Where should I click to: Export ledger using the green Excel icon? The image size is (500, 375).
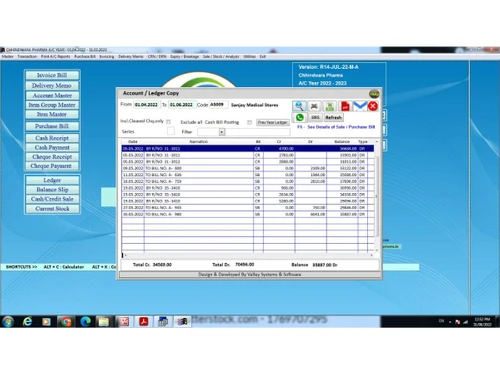click(x=330, y=106)
